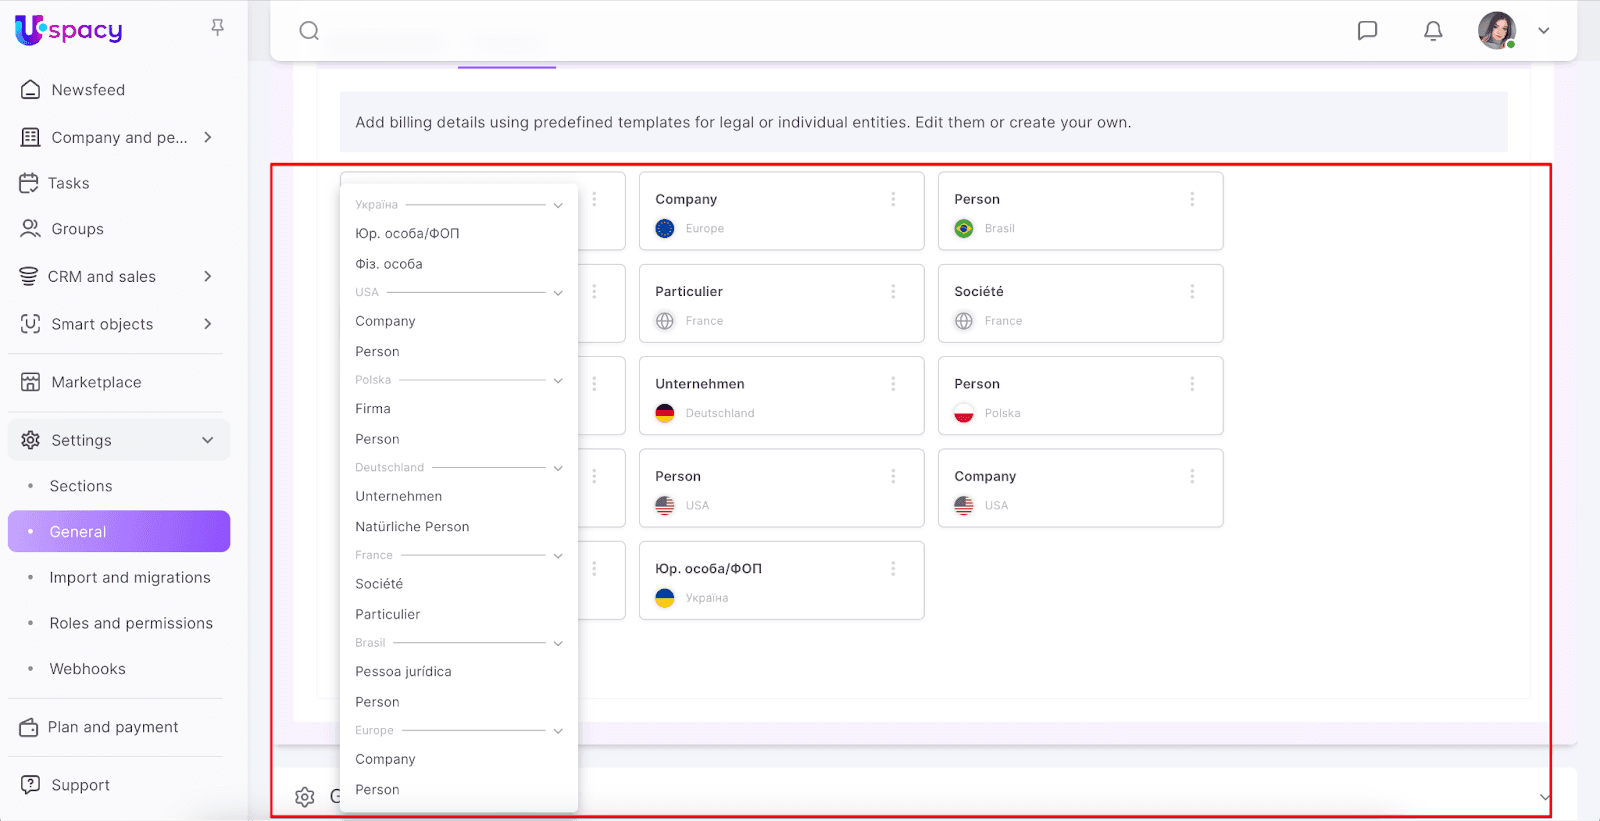The width and height of the screenshot is (1600, 821).
Task: Select Pessoa jurídica template
Action: point(403,672)
